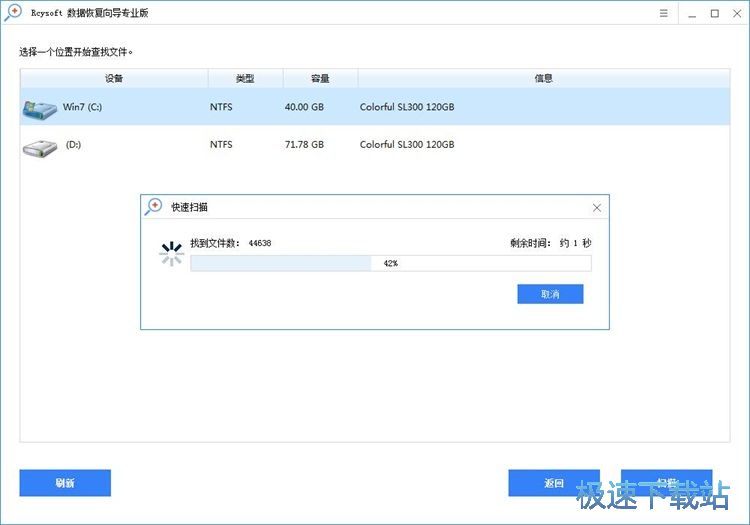Sort by 信息 column header
Screen dimensions: 750x525
pos(544,78)
